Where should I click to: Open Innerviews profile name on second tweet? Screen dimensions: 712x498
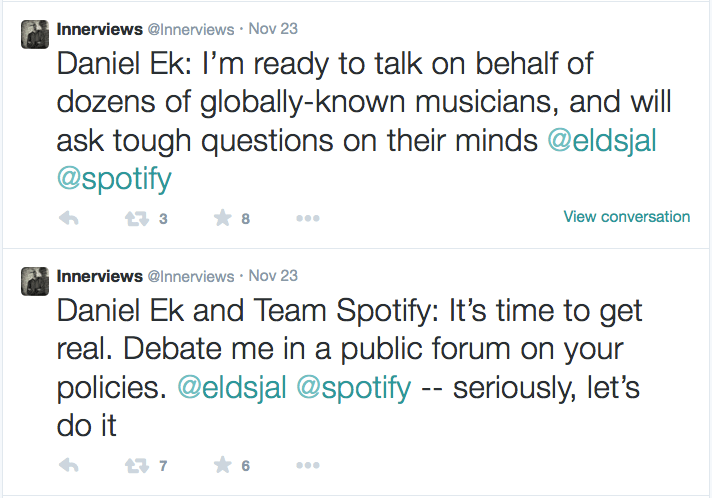click(99, 275)
